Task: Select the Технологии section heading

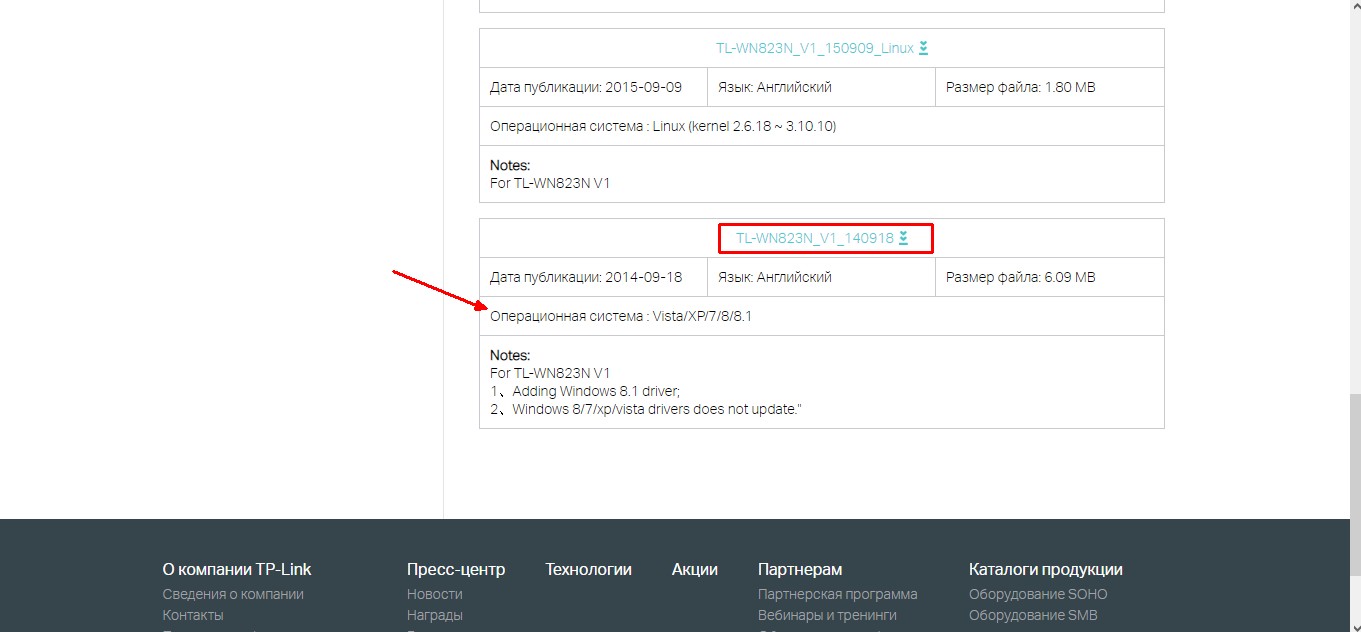Action: (588, 568)
